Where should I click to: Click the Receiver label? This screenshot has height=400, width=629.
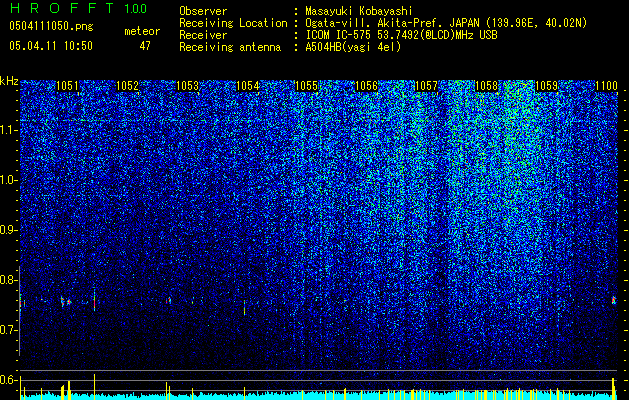pos(203,35)
